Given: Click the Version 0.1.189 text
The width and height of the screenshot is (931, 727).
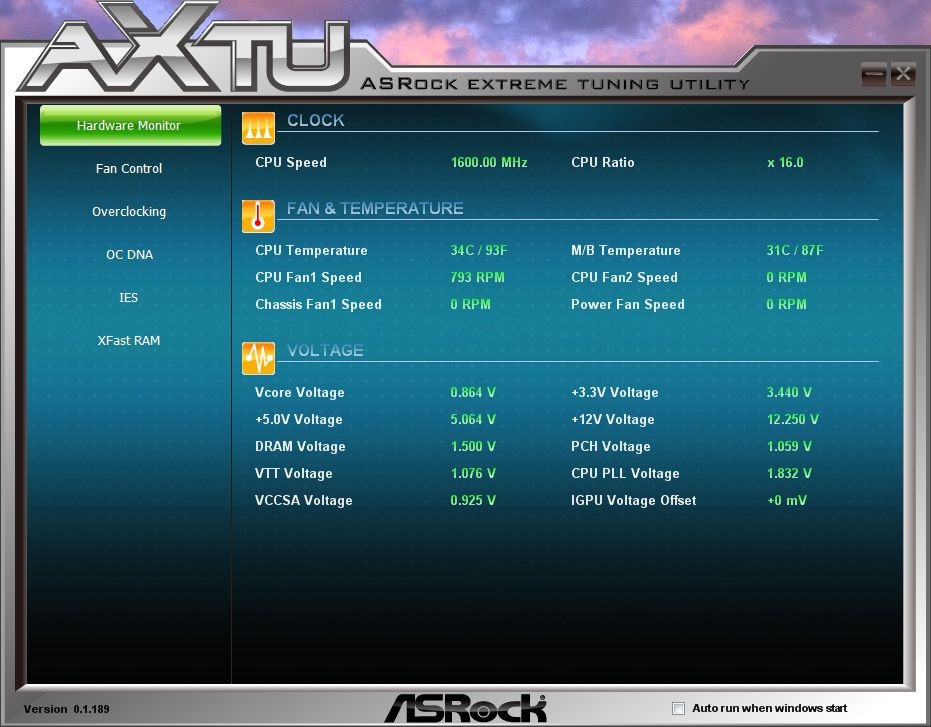Looking at the screenshot, I should [66, 709].
